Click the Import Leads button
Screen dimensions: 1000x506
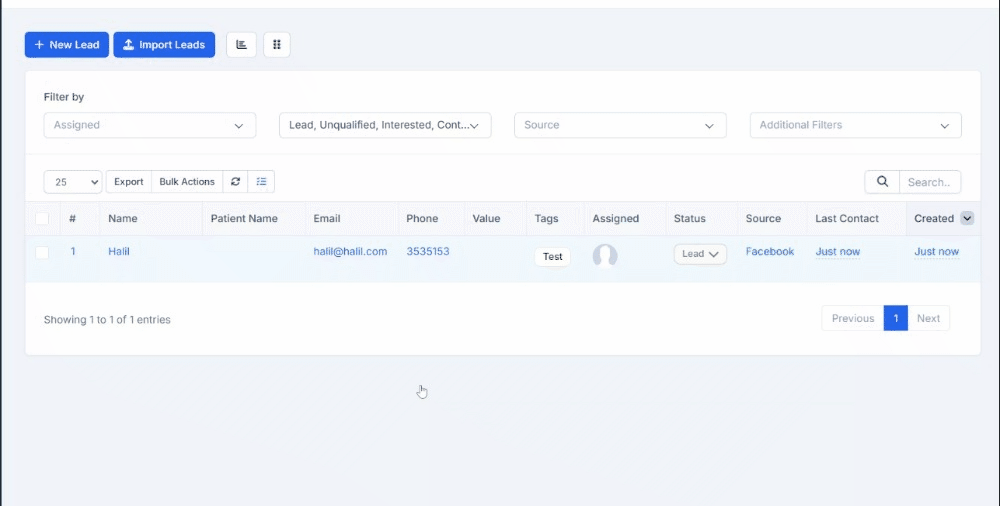point(164,45)
